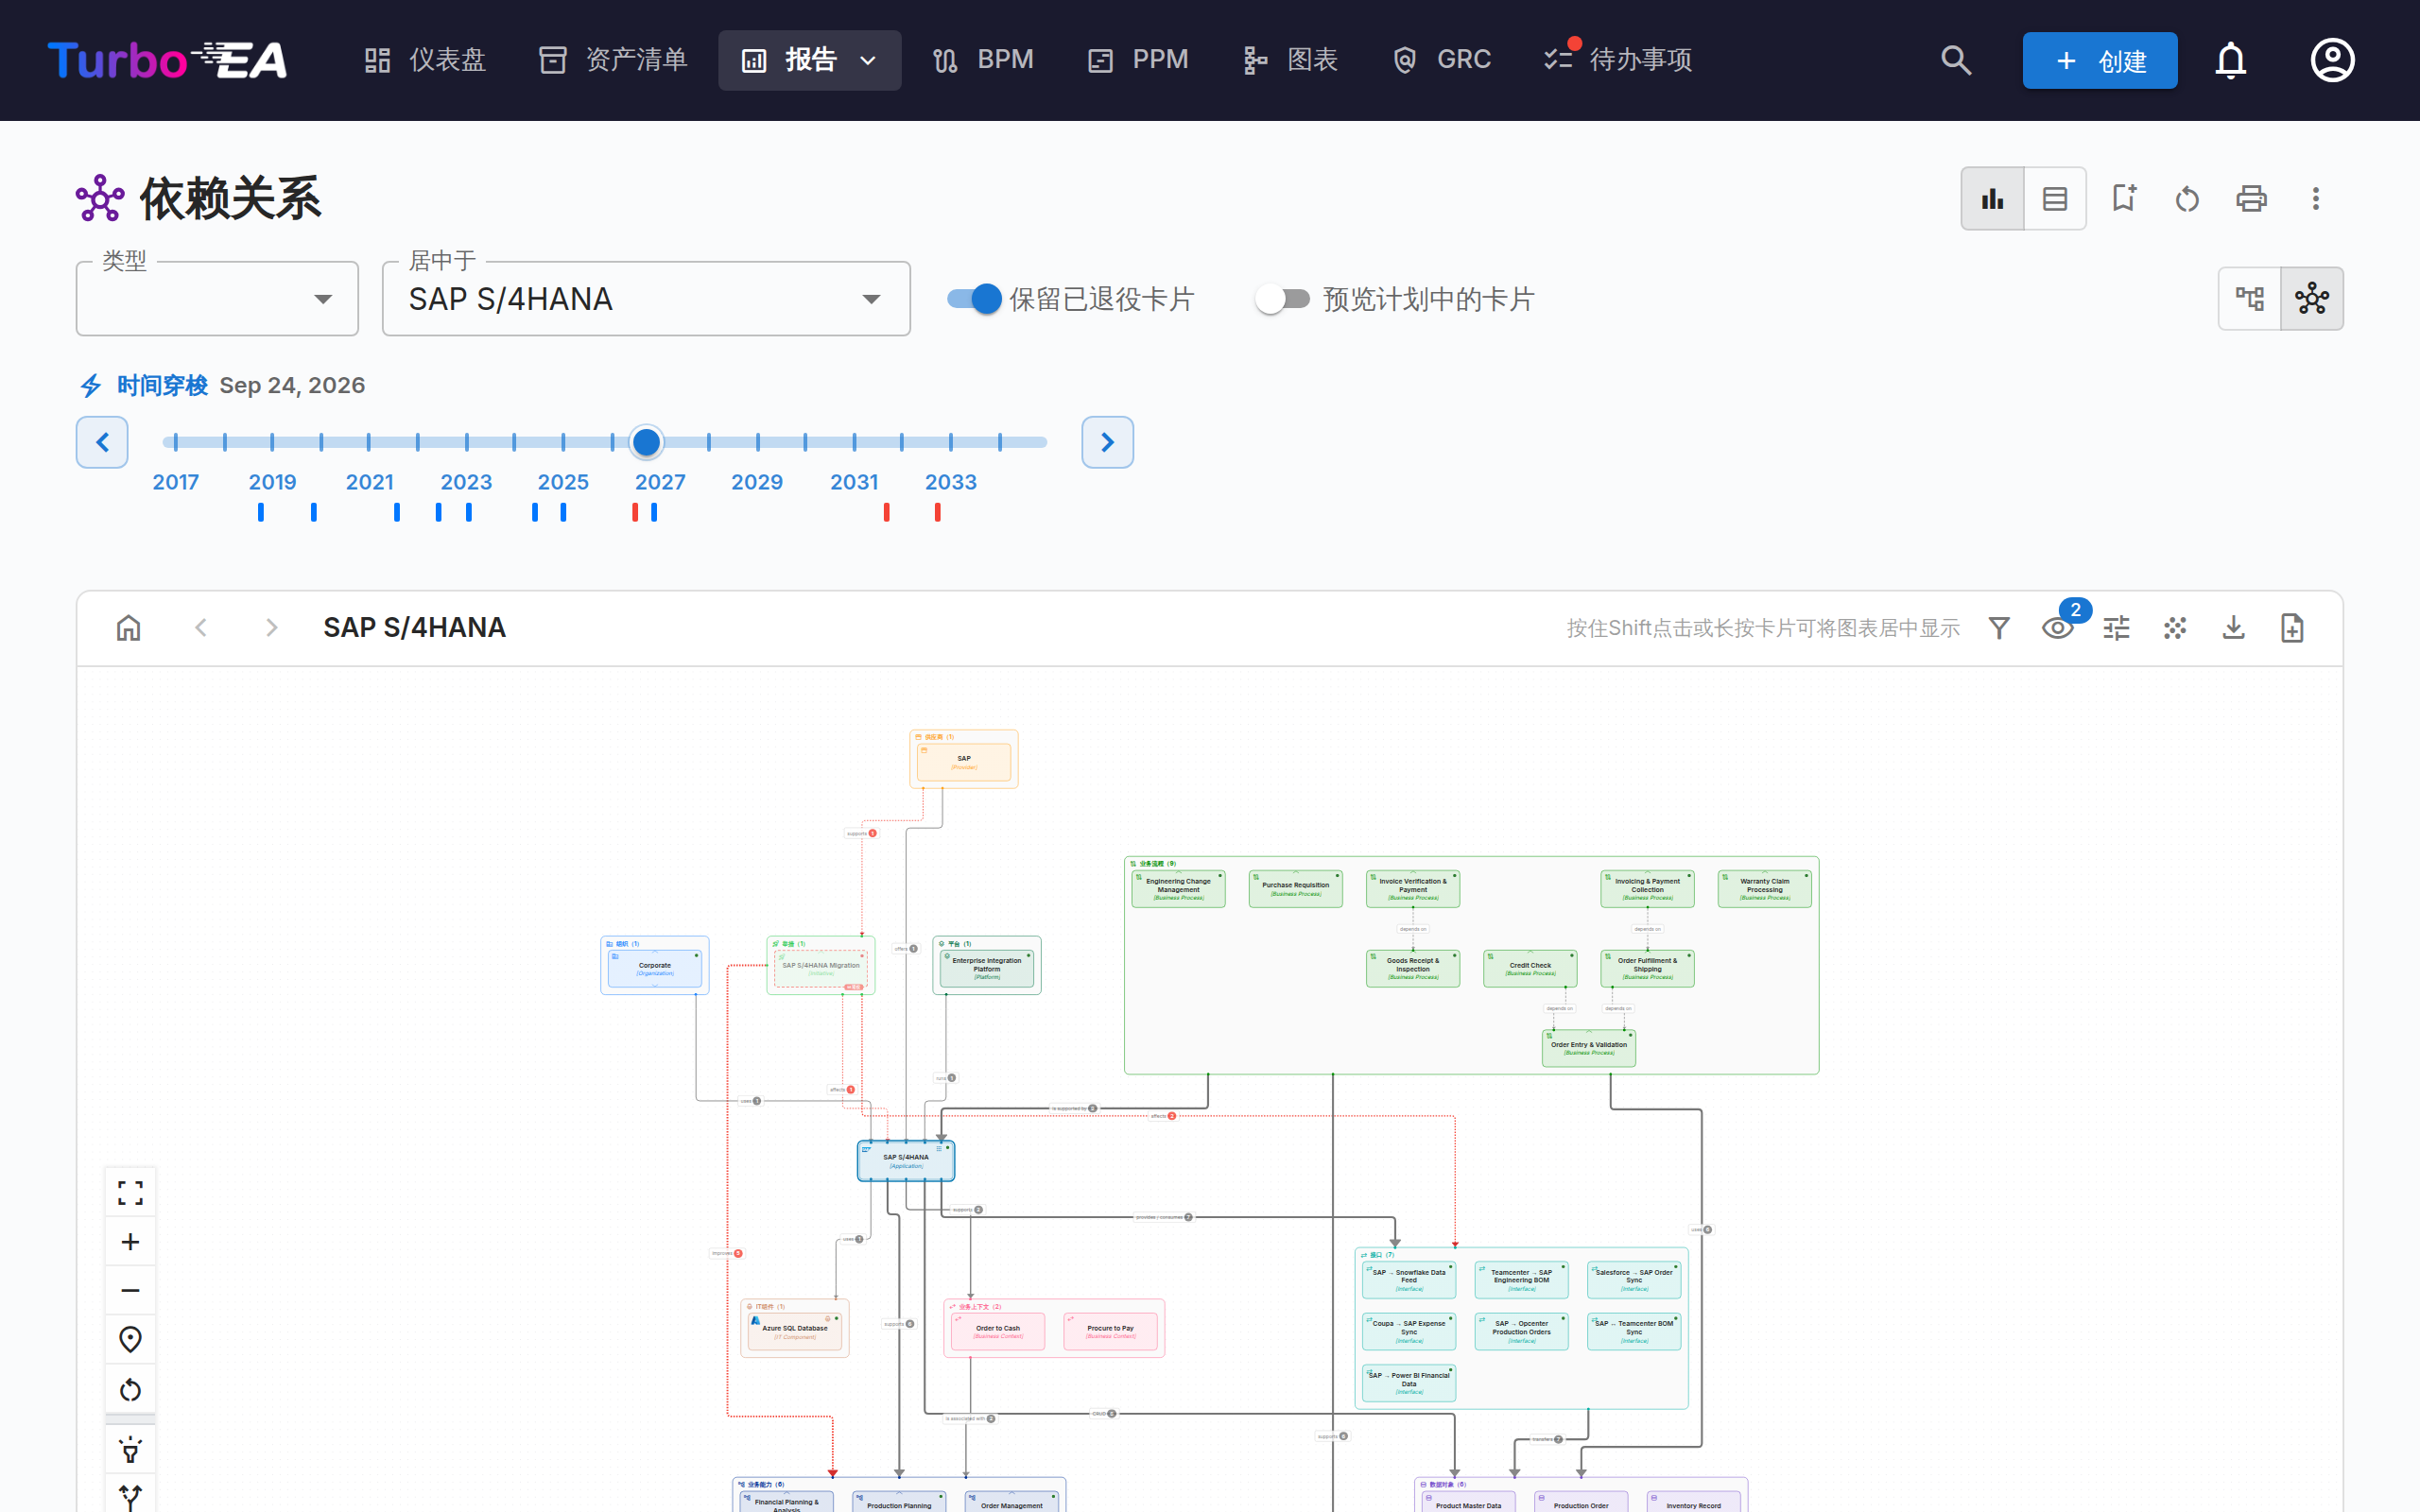Step timeline to previous date

(102, 441)
